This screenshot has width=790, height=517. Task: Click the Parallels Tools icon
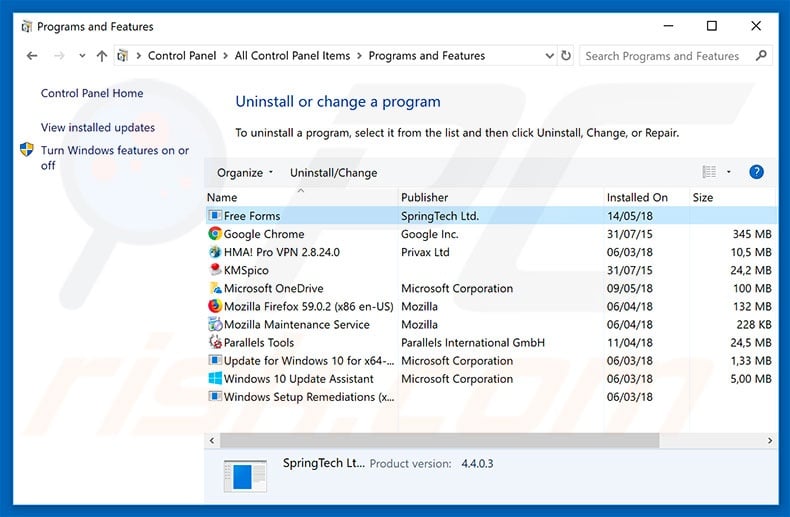[215, 342]
